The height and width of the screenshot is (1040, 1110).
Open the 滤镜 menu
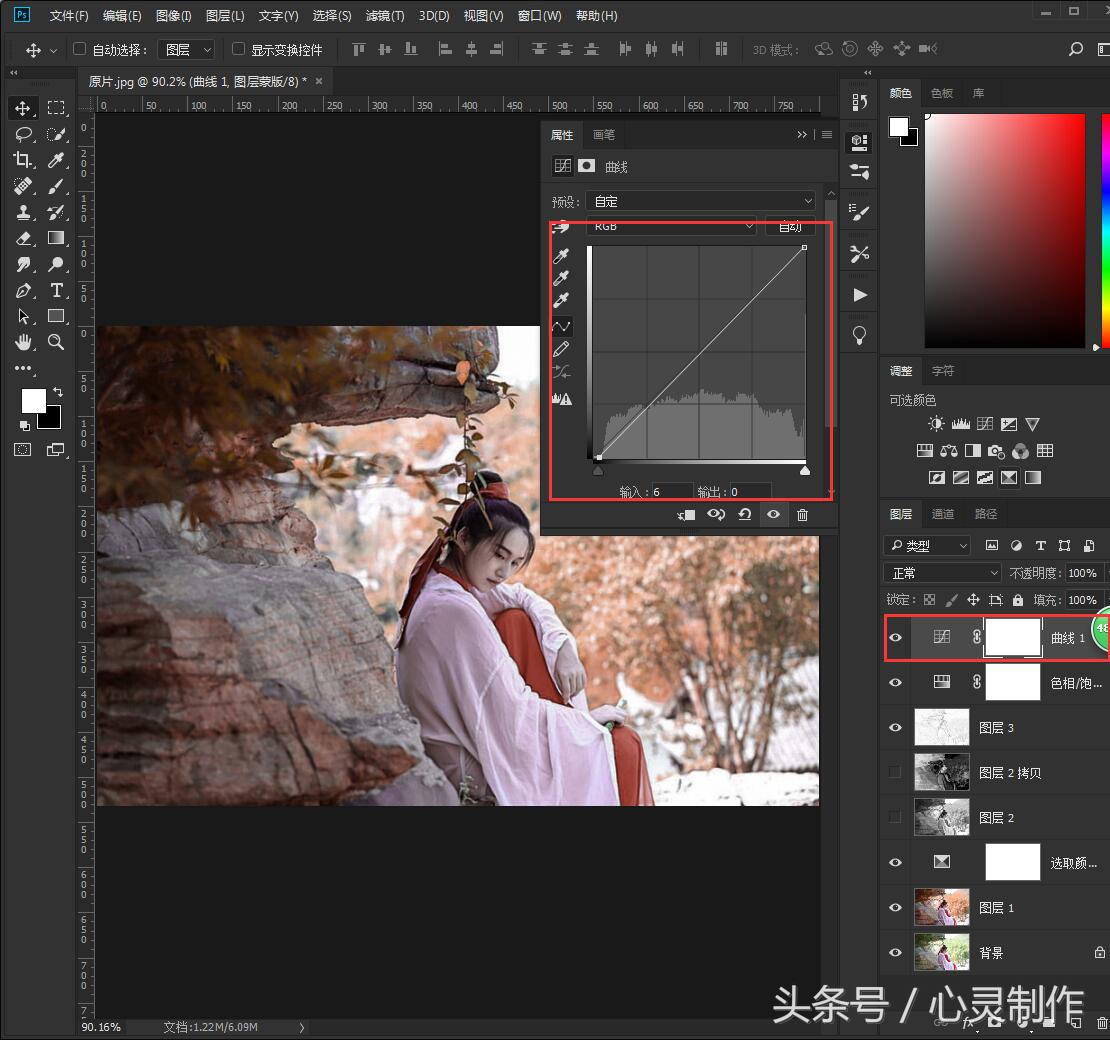point(384,15)
